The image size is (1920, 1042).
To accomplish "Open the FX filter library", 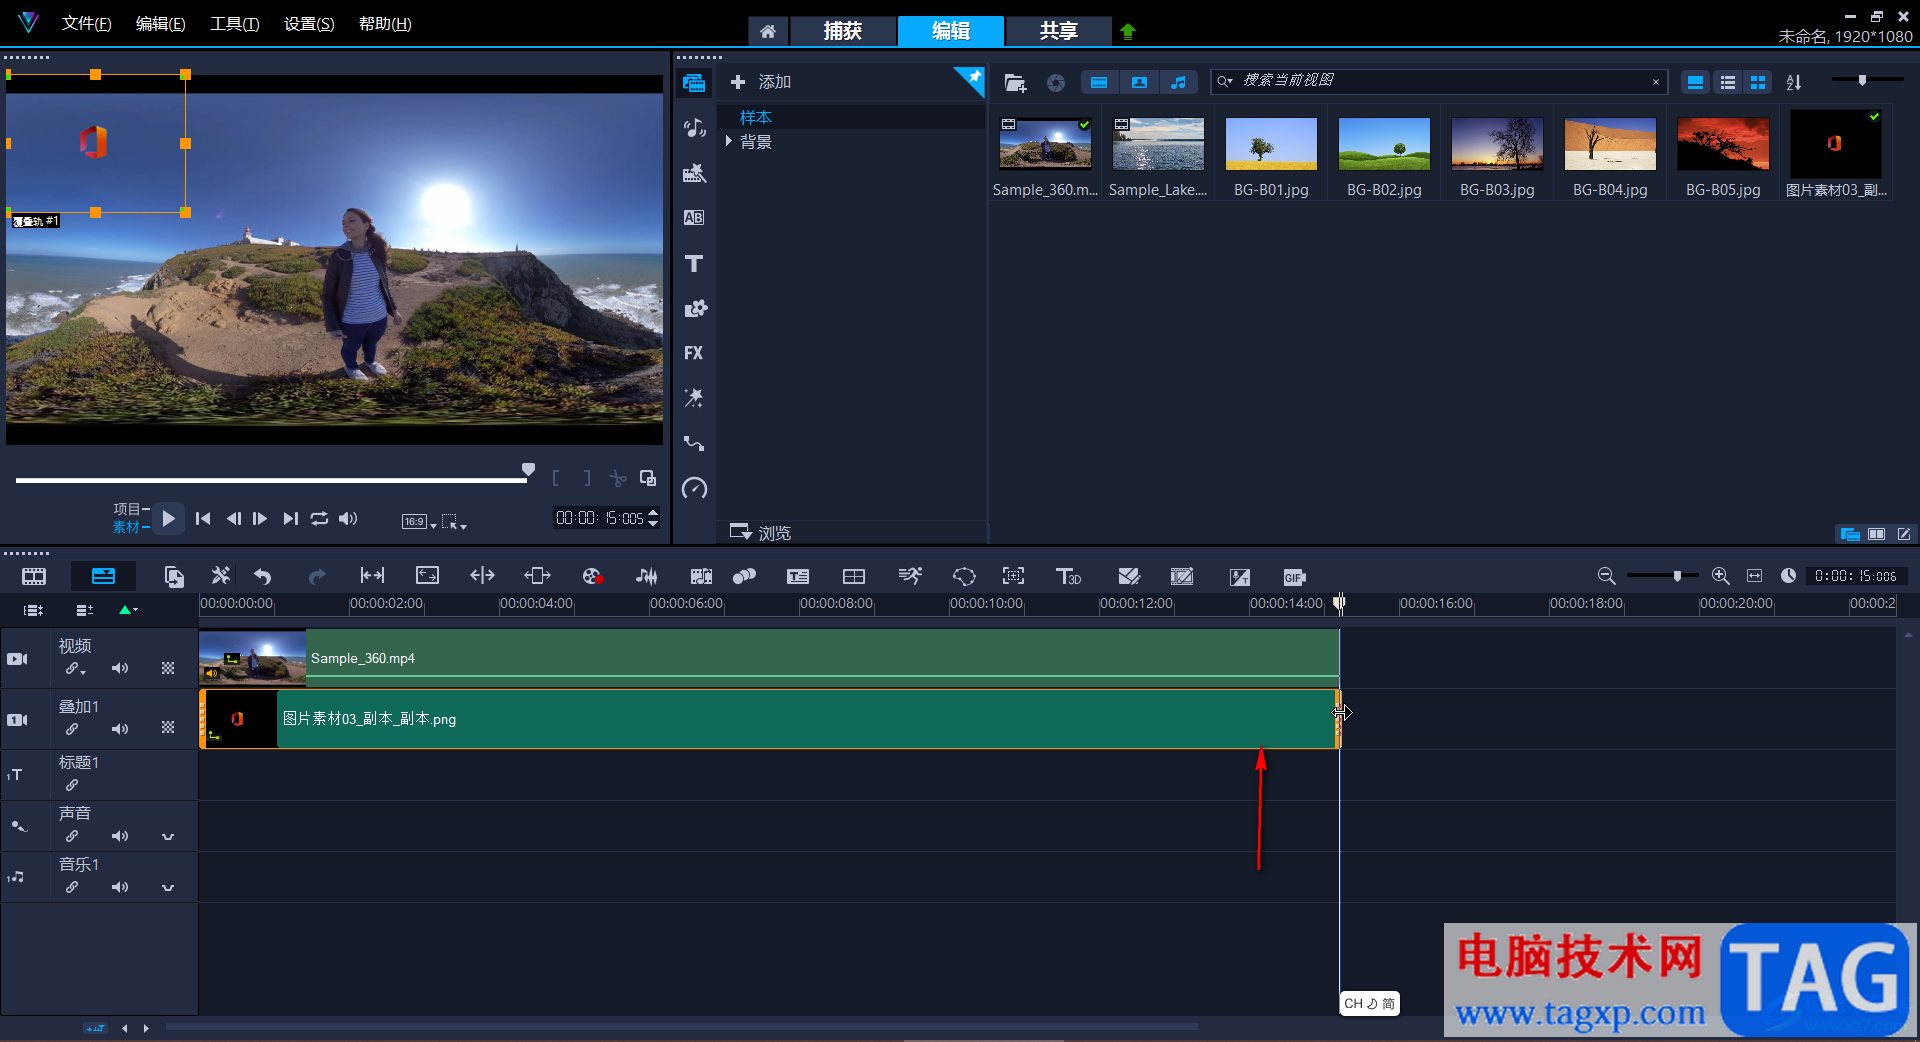I will point(694,353).
